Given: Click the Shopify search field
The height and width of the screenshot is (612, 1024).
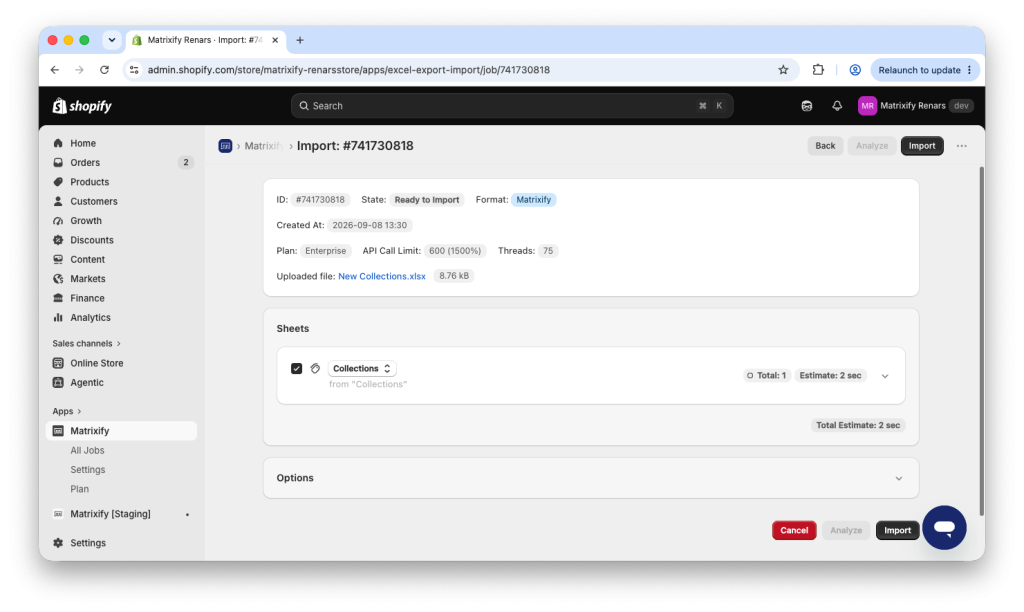Looking at the screenshot, I should pyautogui.click(x=512, y=106).
